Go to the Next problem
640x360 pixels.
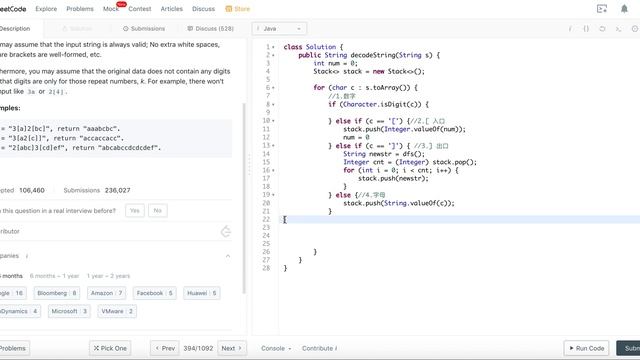[x=232, y=348]
